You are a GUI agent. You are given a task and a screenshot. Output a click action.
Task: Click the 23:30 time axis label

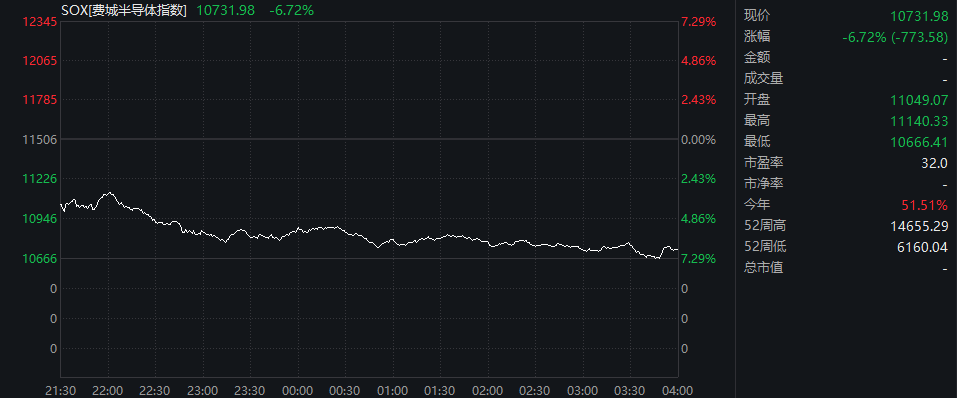click(250, 391)
